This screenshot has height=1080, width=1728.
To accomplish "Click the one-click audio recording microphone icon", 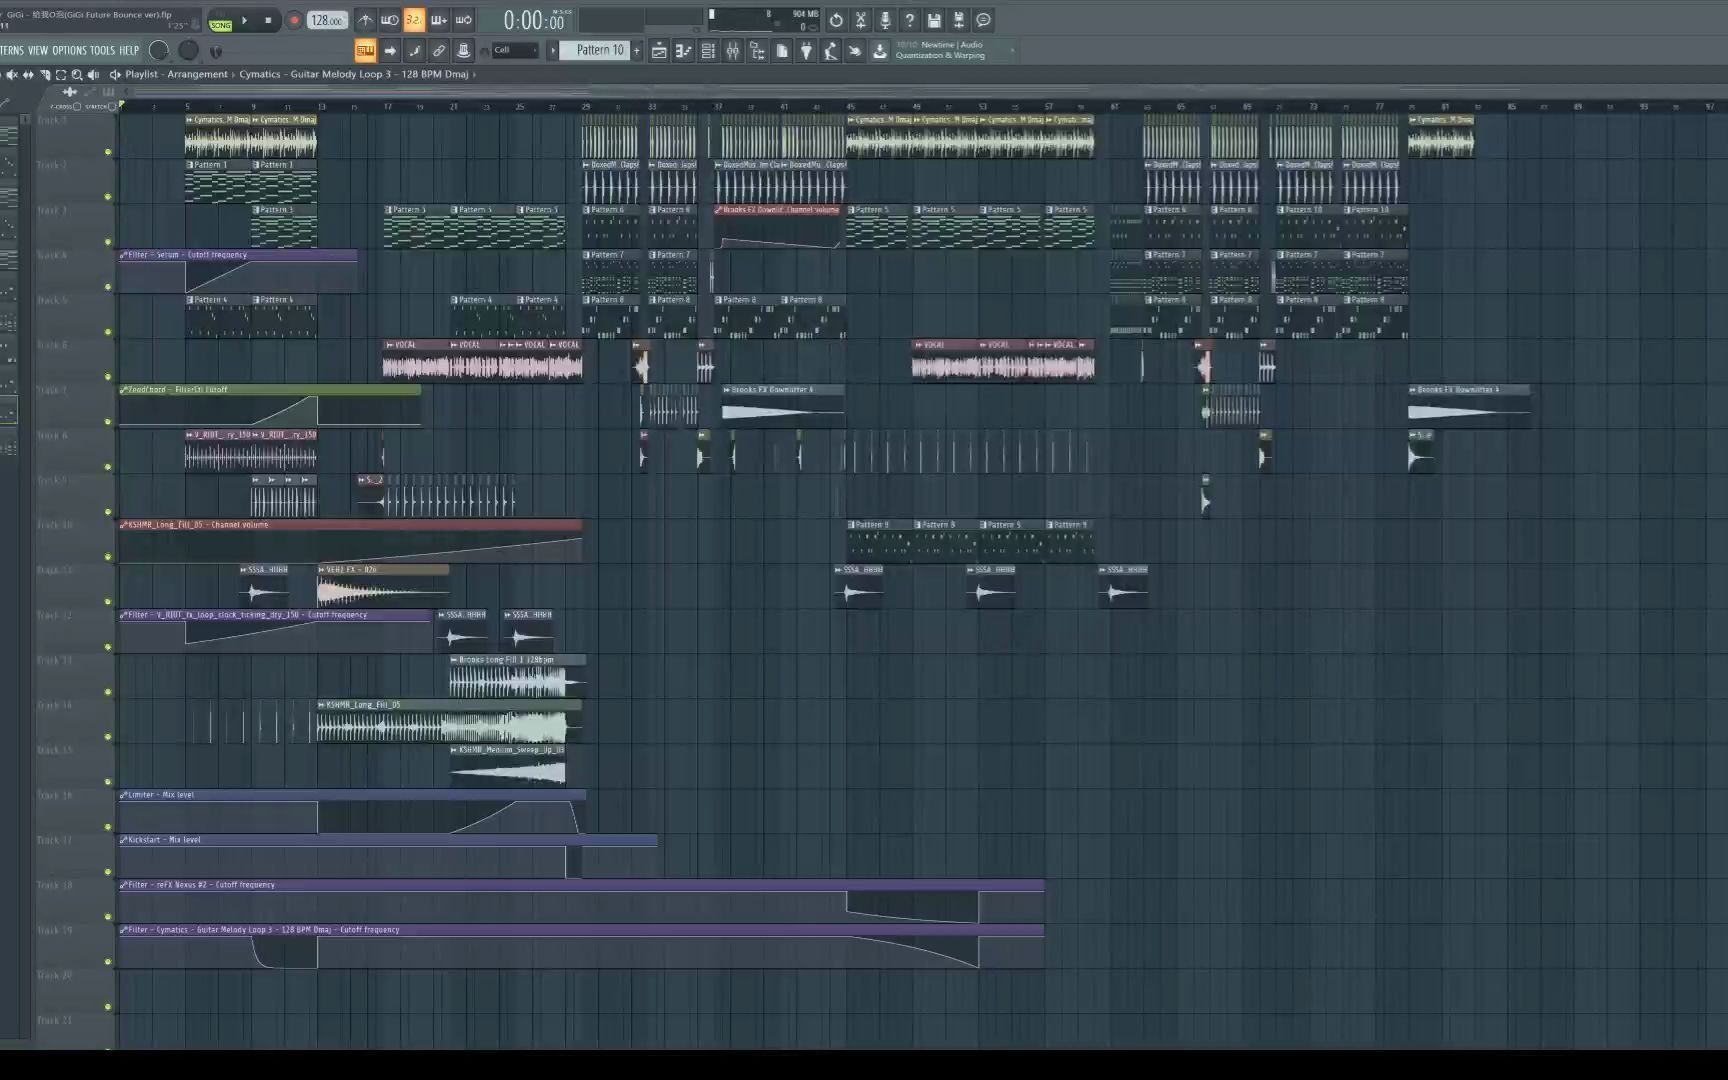I will pos(885,20).
